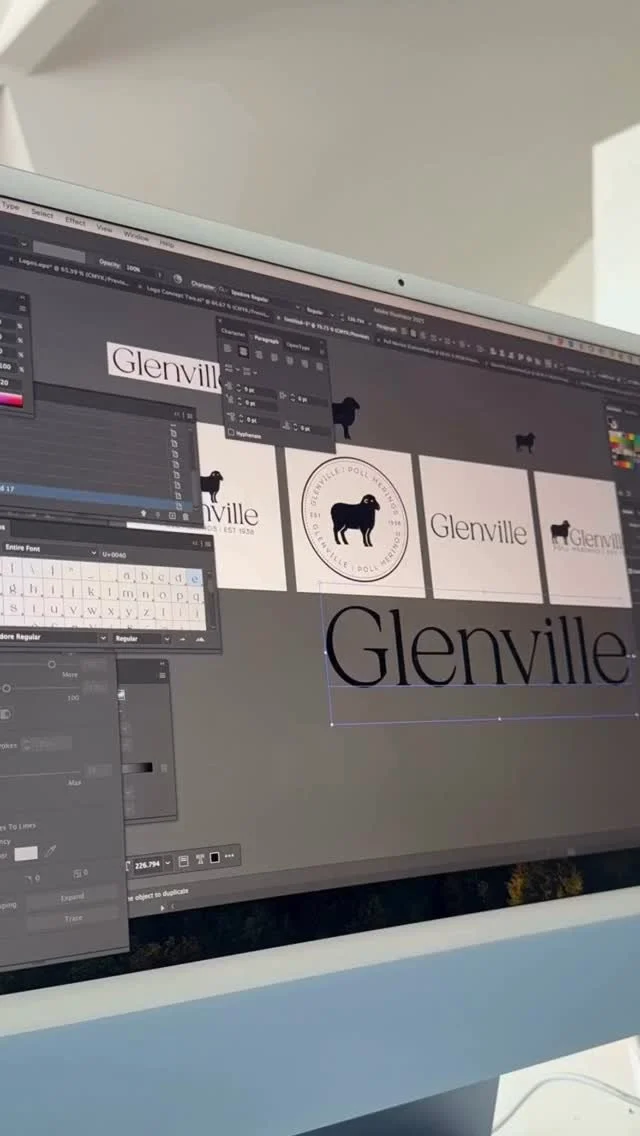Switch to the OpenType tab in the panel

click(298, 346)
